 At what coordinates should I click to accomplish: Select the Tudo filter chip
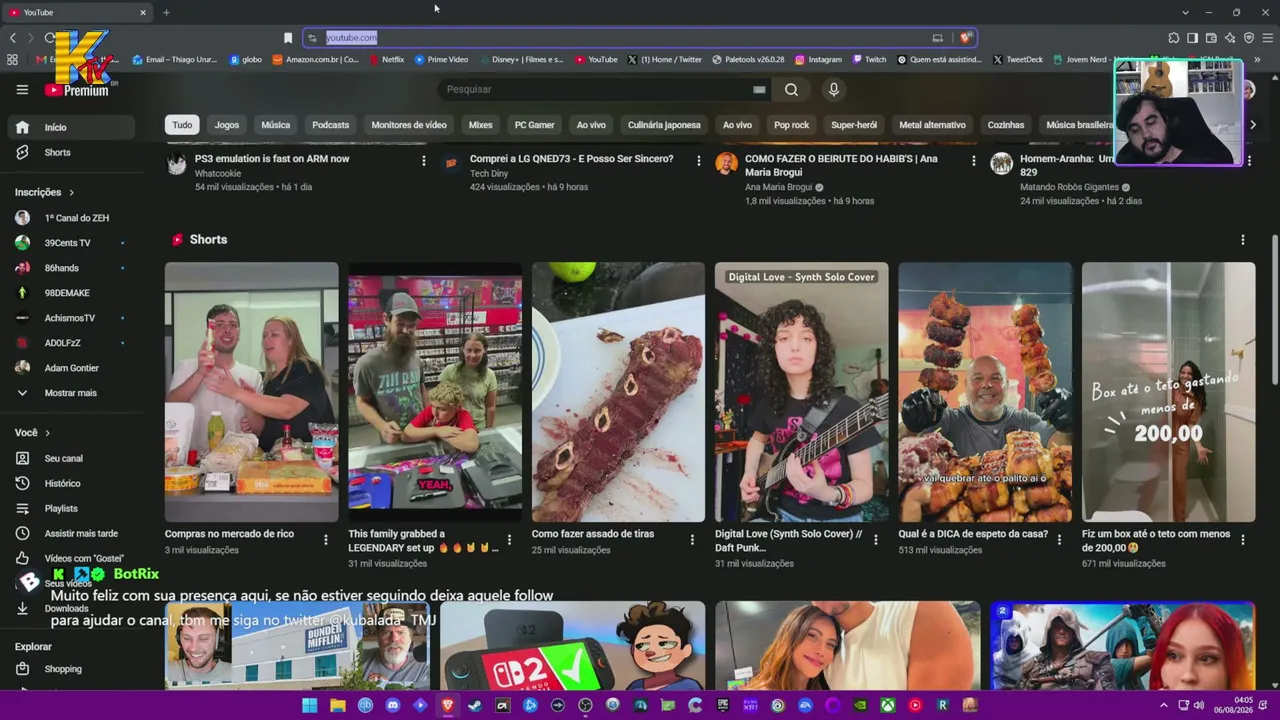(182, 125)
